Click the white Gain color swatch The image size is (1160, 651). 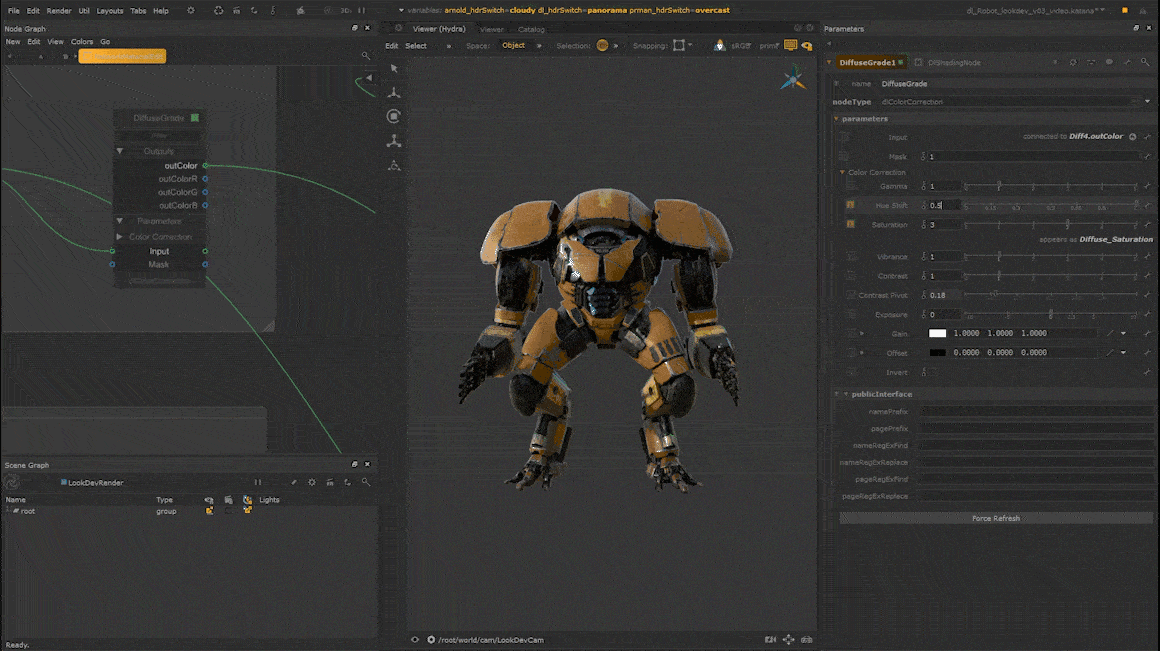coord(937,334)
